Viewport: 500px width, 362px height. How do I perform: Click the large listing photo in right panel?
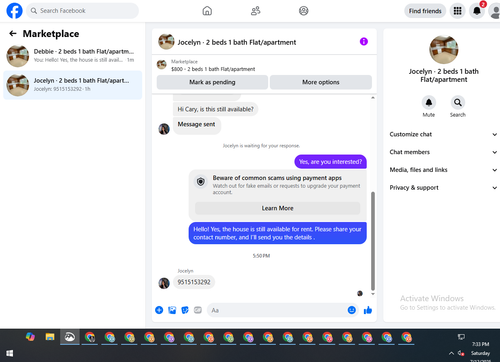pyautogui.click(x=443, y=49)
